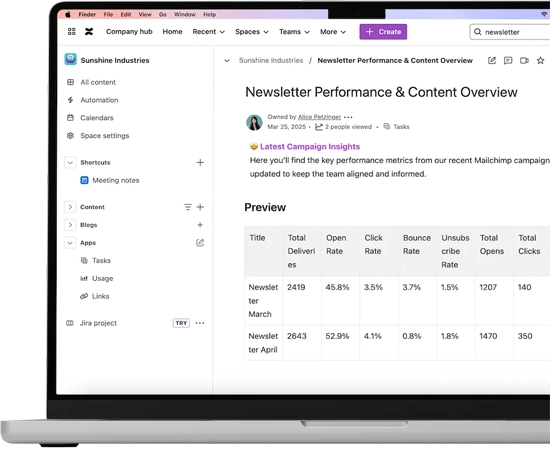This screenshot has height=454, width=550.
Task: Click the Content filter icon
Action: 188,207
